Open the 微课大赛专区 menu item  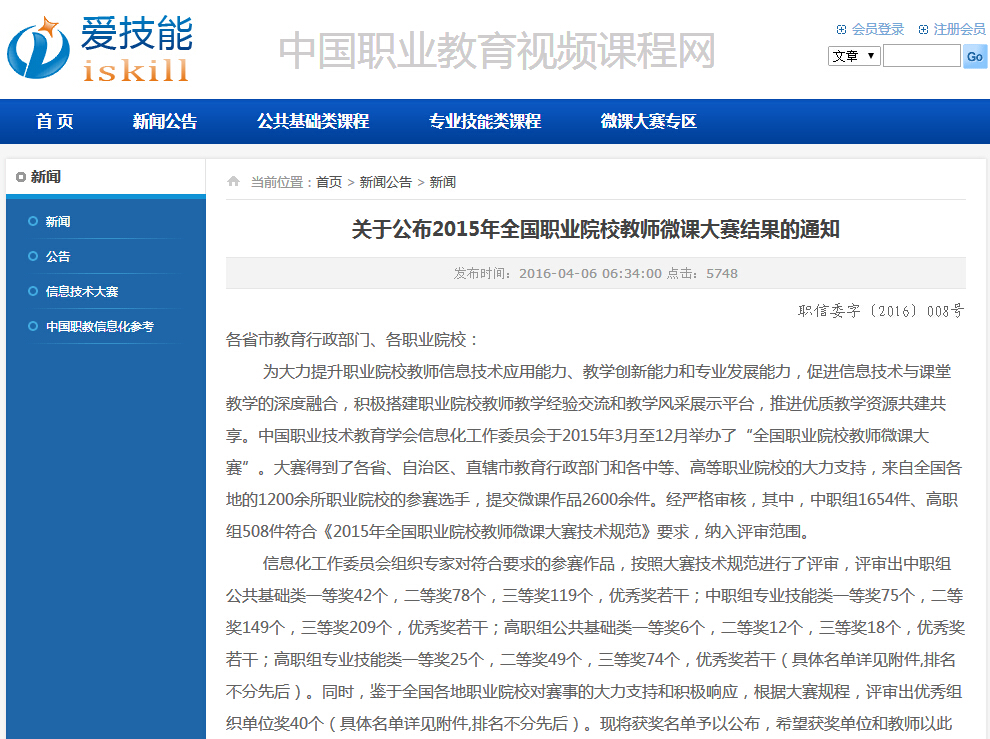click(648, 122)
